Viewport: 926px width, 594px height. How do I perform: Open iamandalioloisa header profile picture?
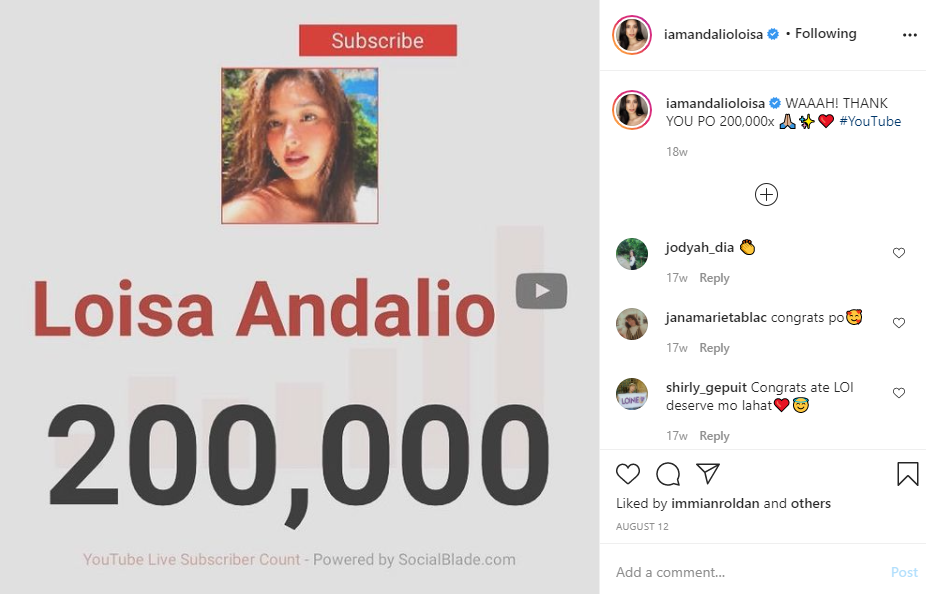pos(632,35)
